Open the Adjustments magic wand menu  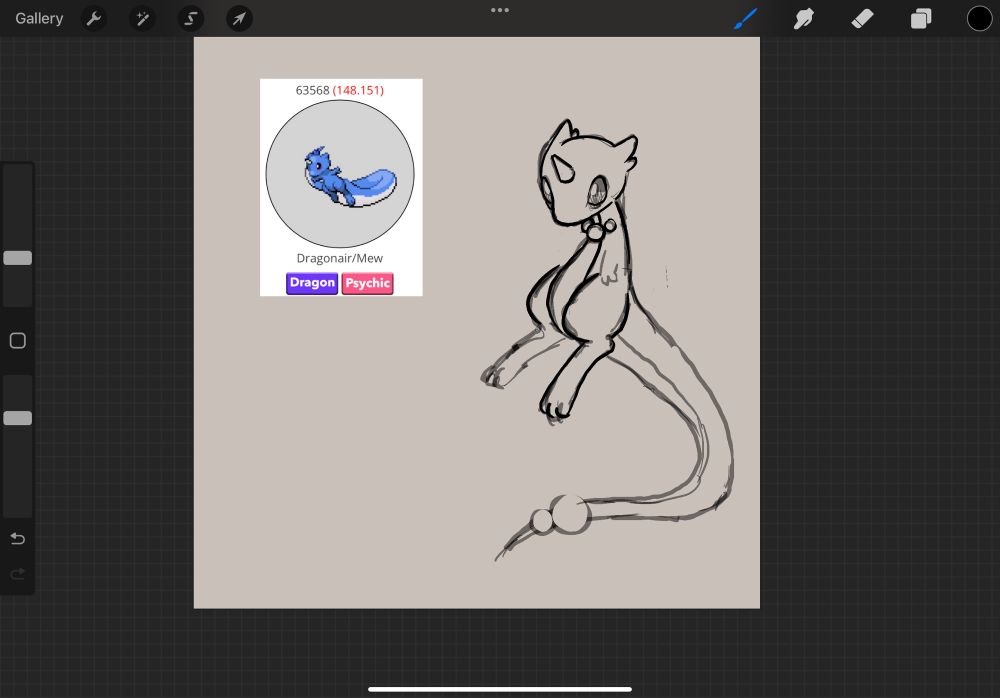click(142, 19)
